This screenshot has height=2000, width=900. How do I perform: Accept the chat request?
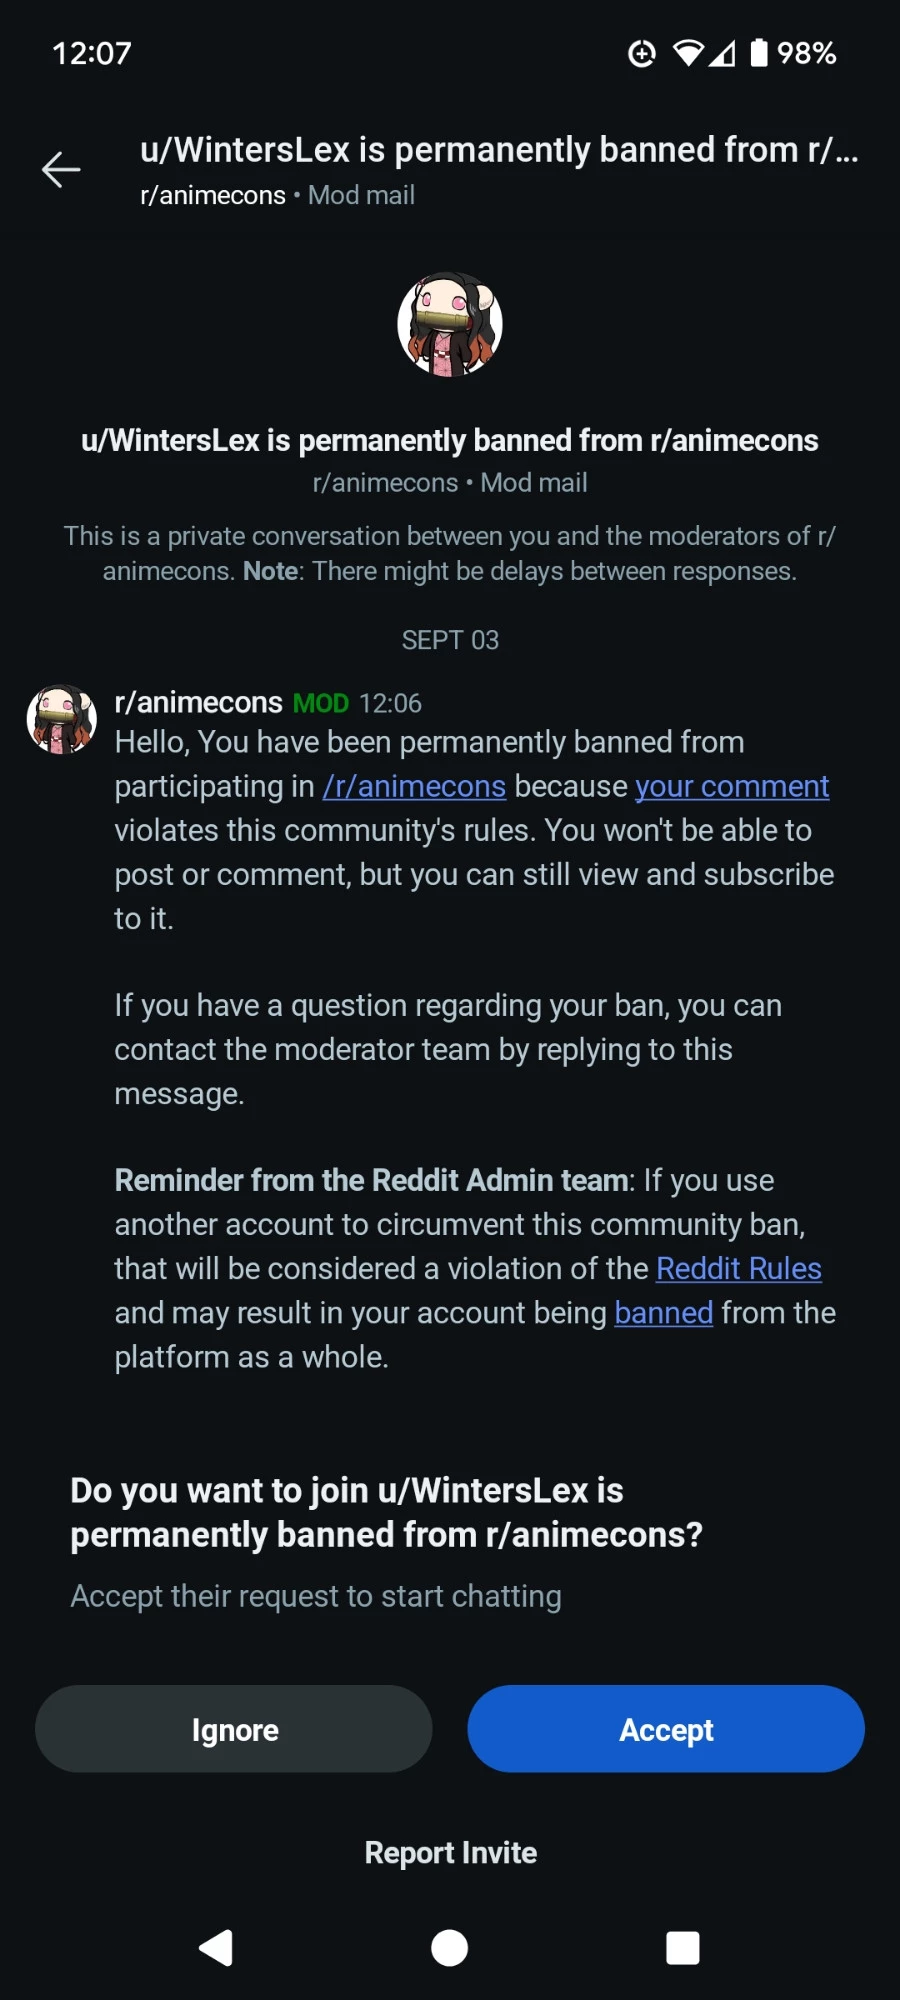666,1729
